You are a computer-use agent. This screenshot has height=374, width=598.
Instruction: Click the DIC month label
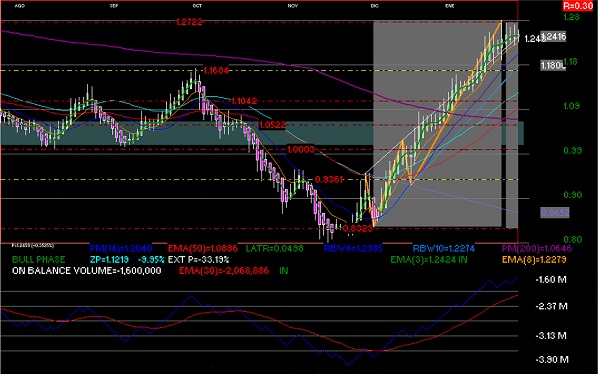coord(375,6)
